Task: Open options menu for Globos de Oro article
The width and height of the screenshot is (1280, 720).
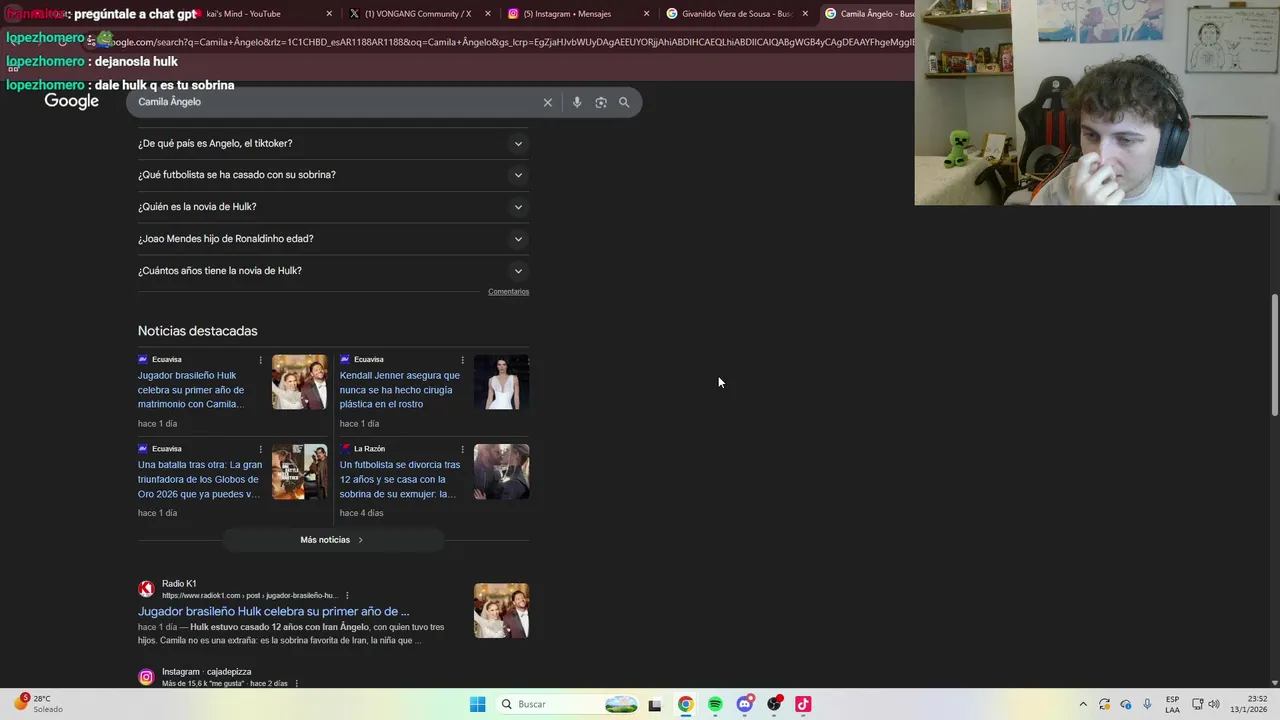Action: pos(261,449)
